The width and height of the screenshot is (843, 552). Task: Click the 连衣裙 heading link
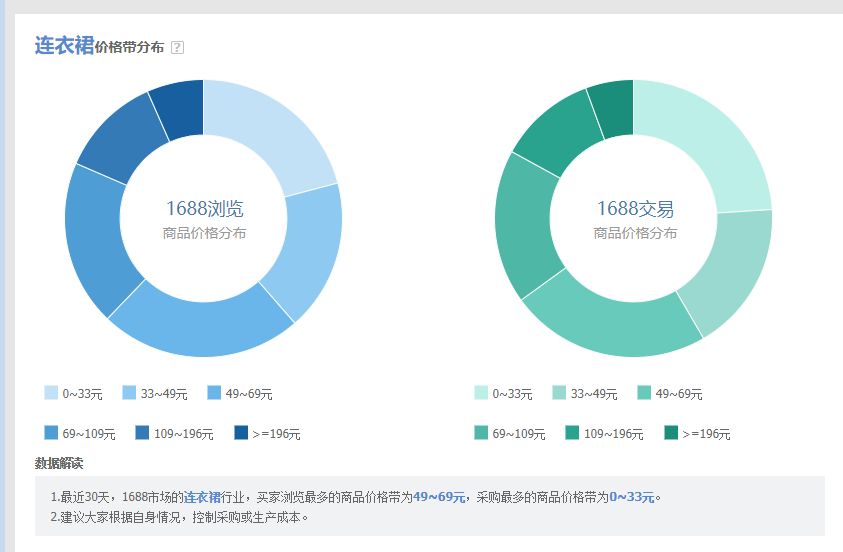tap(65, 46)
